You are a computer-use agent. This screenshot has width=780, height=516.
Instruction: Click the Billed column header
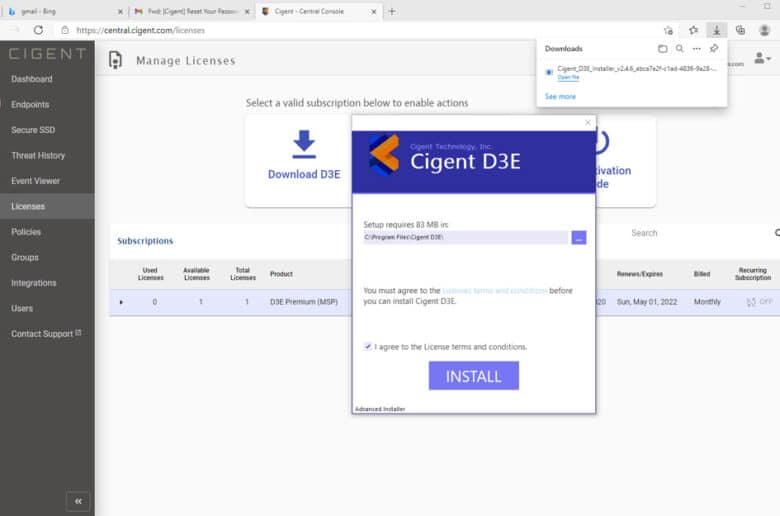[x=702, y=274]
